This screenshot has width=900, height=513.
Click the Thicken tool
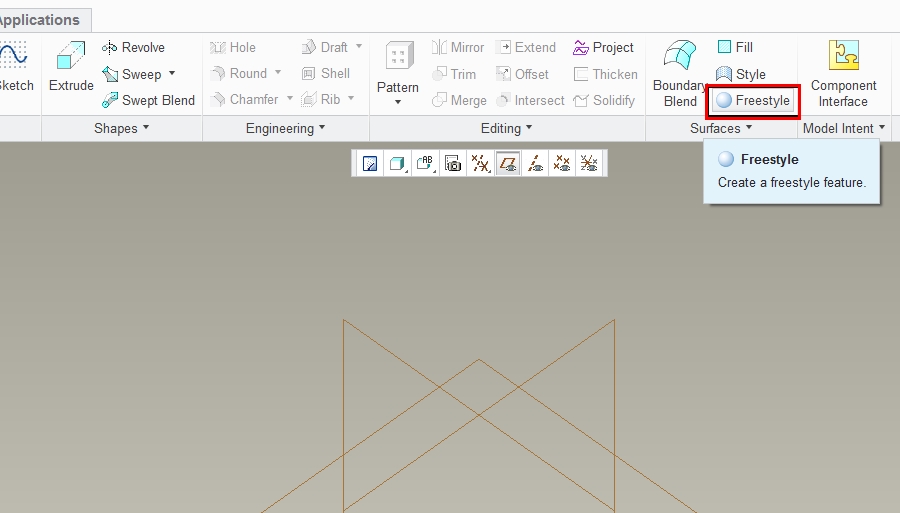(x=605, y=75)
